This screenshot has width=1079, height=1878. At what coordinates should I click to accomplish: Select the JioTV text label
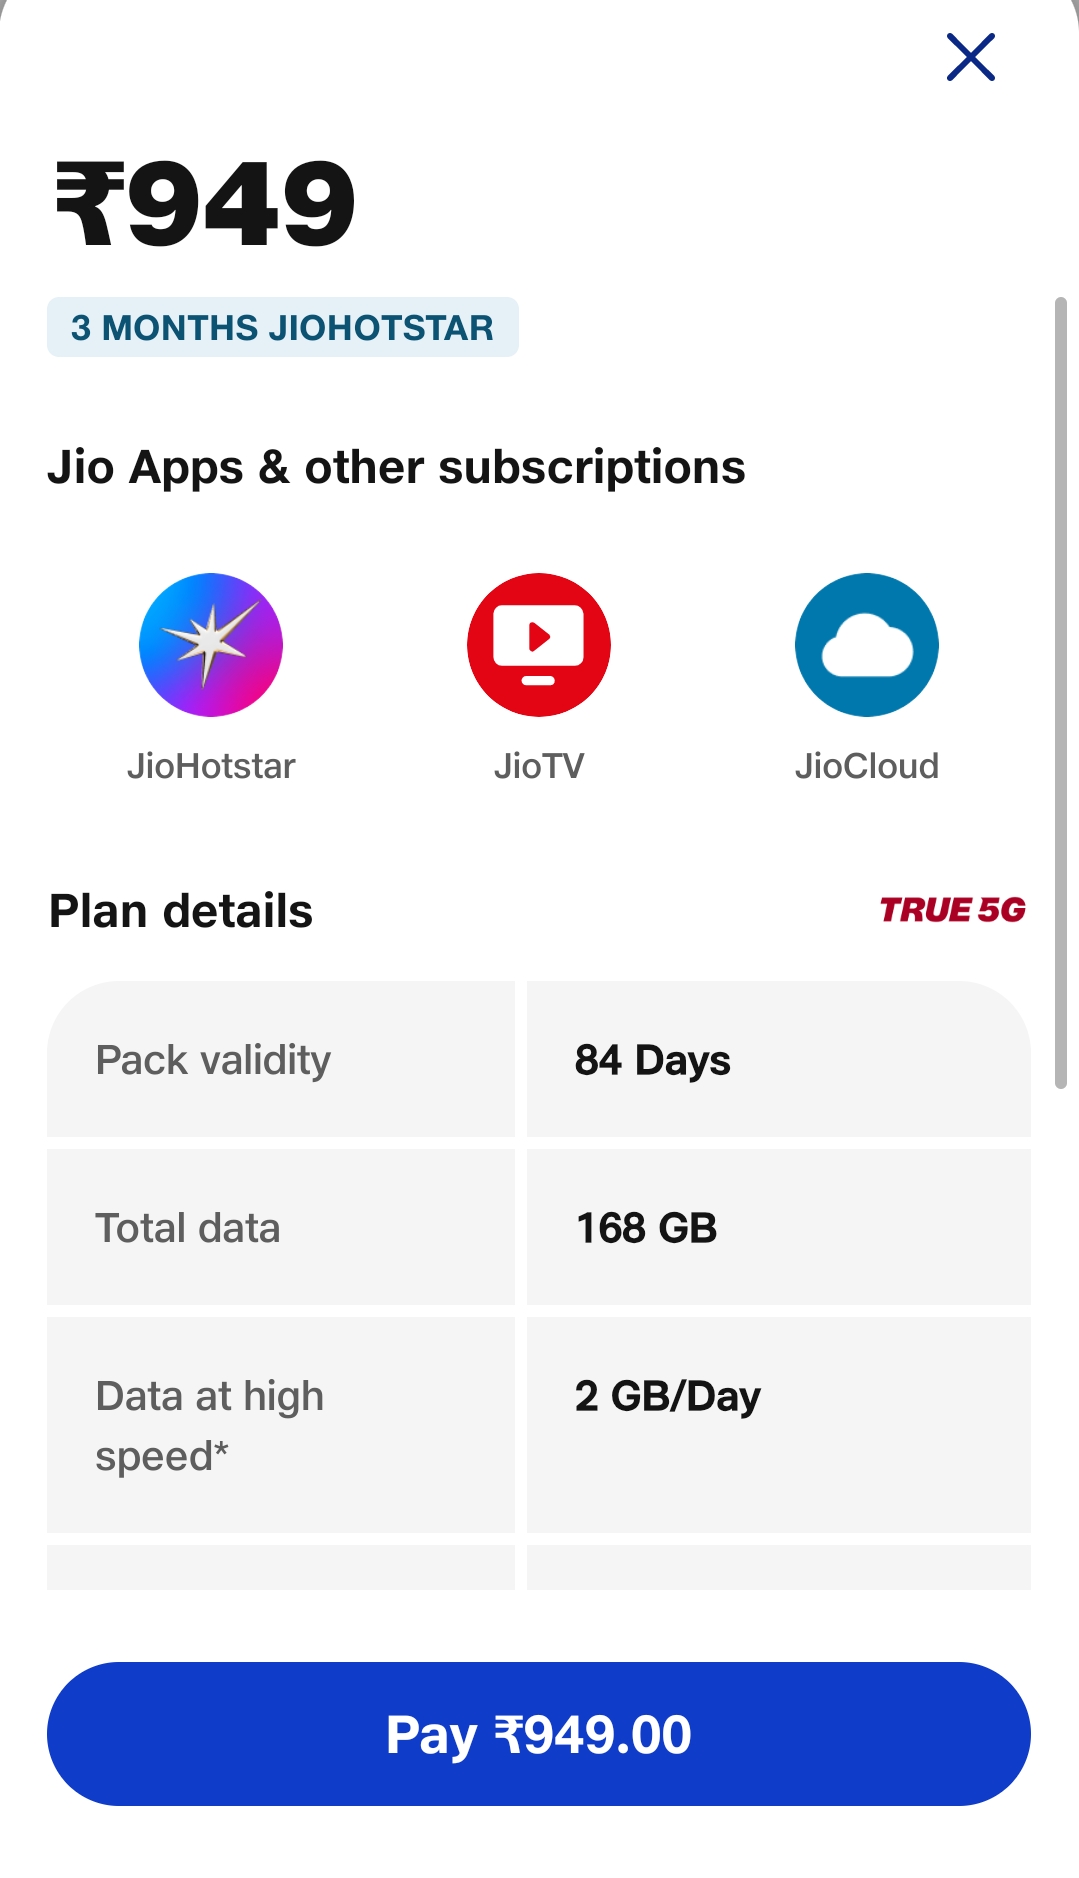[539, 766]
